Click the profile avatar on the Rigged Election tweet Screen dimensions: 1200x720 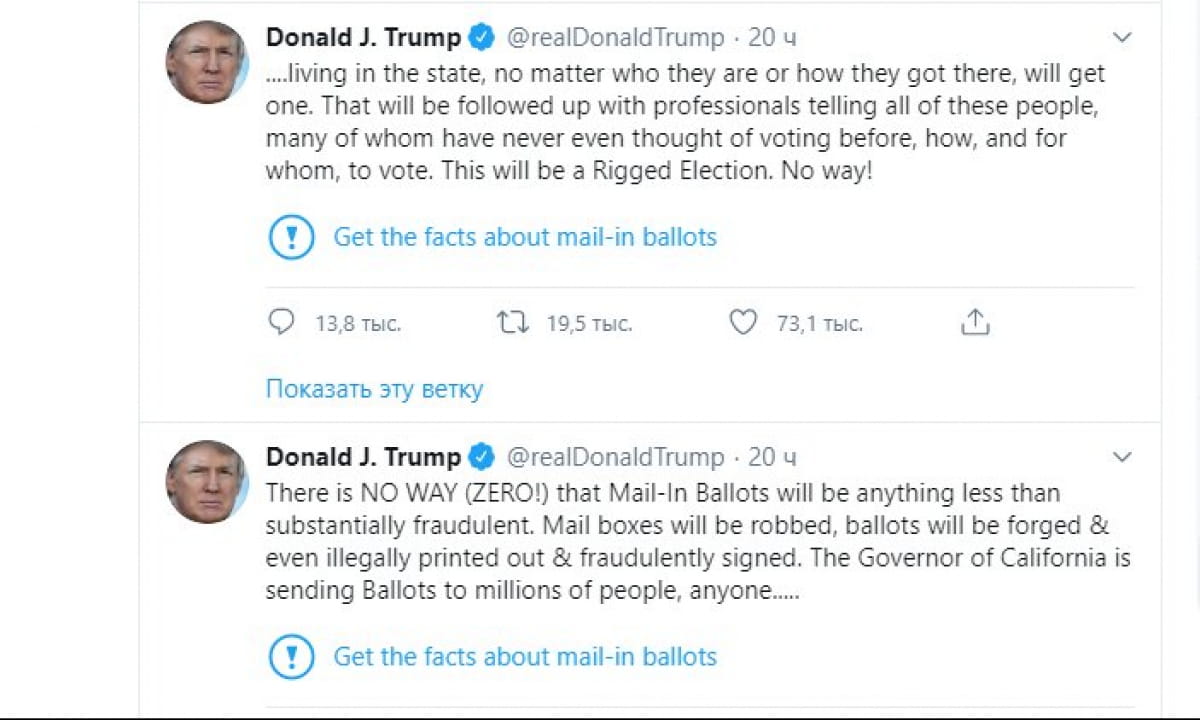(206, 62)
